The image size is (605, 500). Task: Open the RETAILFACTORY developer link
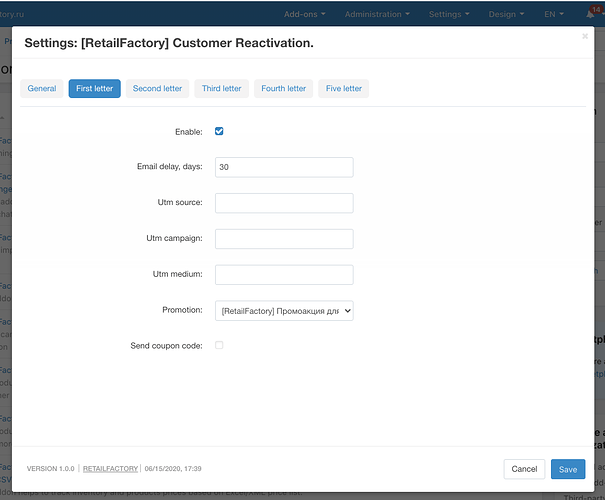click(110, 468)
